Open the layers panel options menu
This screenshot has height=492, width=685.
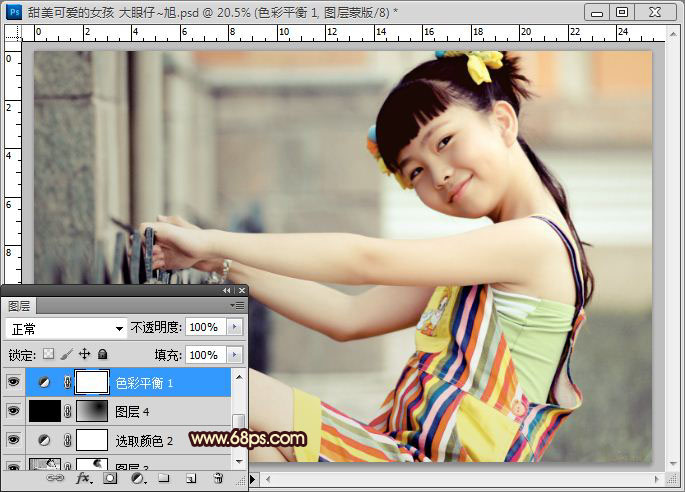[x=237, y=305]
